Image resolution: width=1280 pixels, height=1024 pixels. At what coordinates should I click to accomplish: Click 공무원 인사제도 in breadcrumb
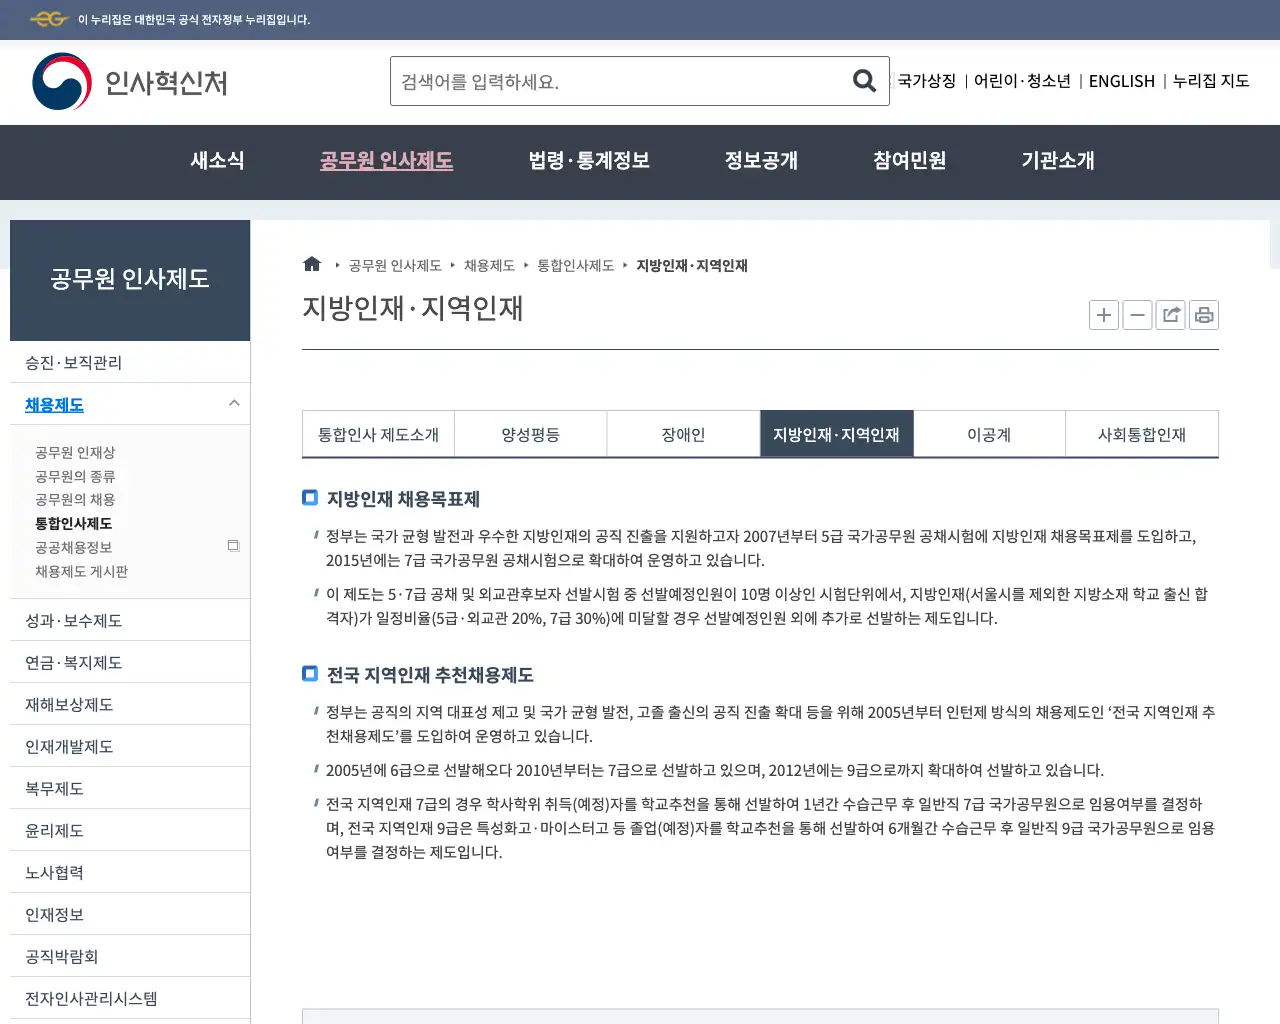point(395,265)
